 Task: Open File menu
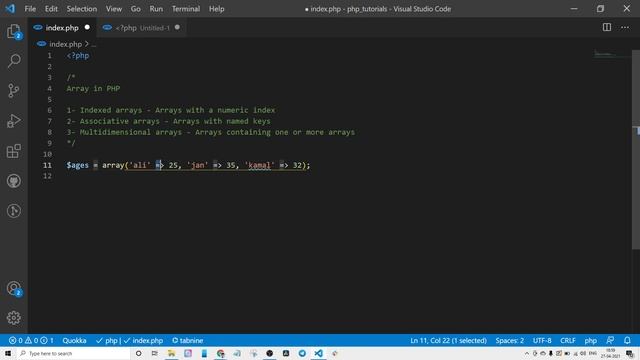coord(30,9)
